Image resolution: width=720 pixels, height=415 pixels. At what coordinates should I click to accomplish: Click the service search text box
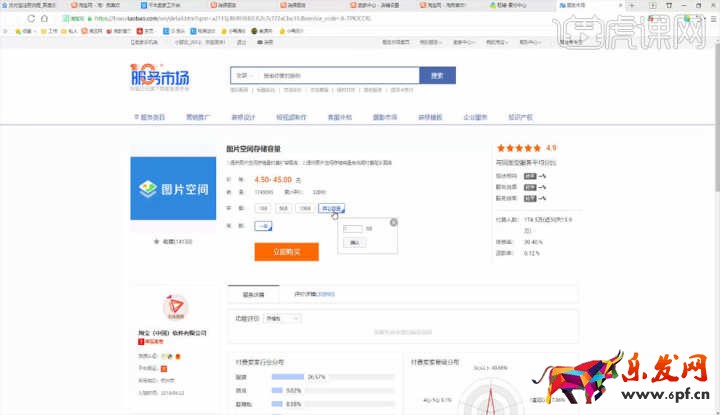coord(335,75)
